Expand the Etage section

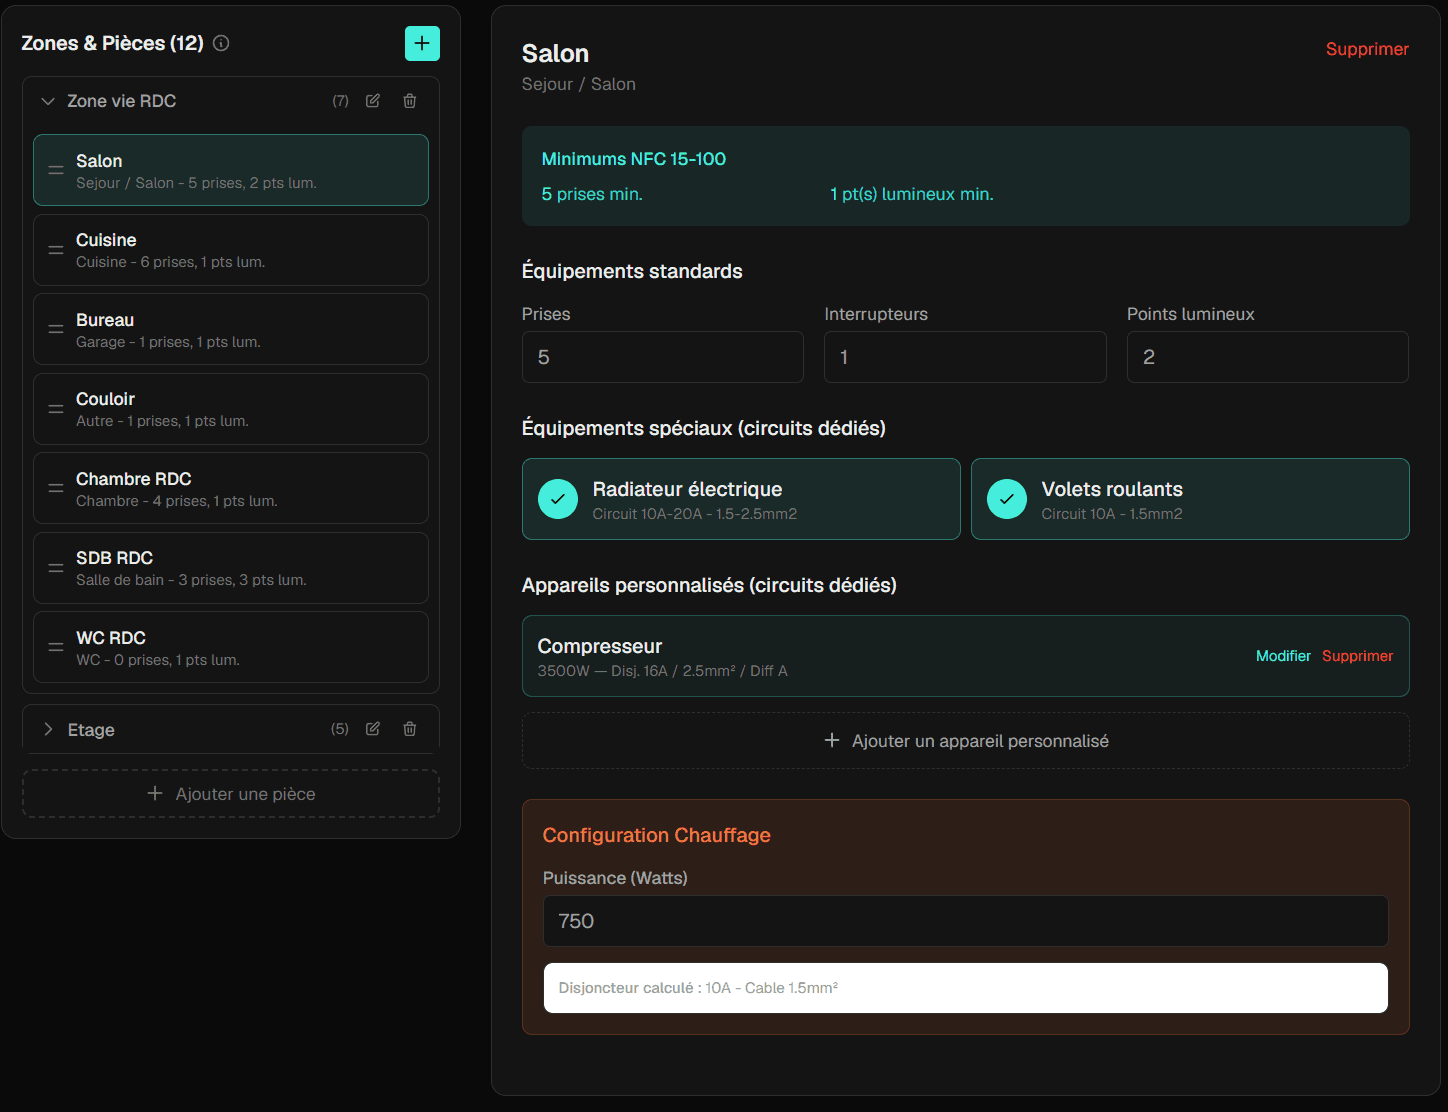click(x=47, y=729)
